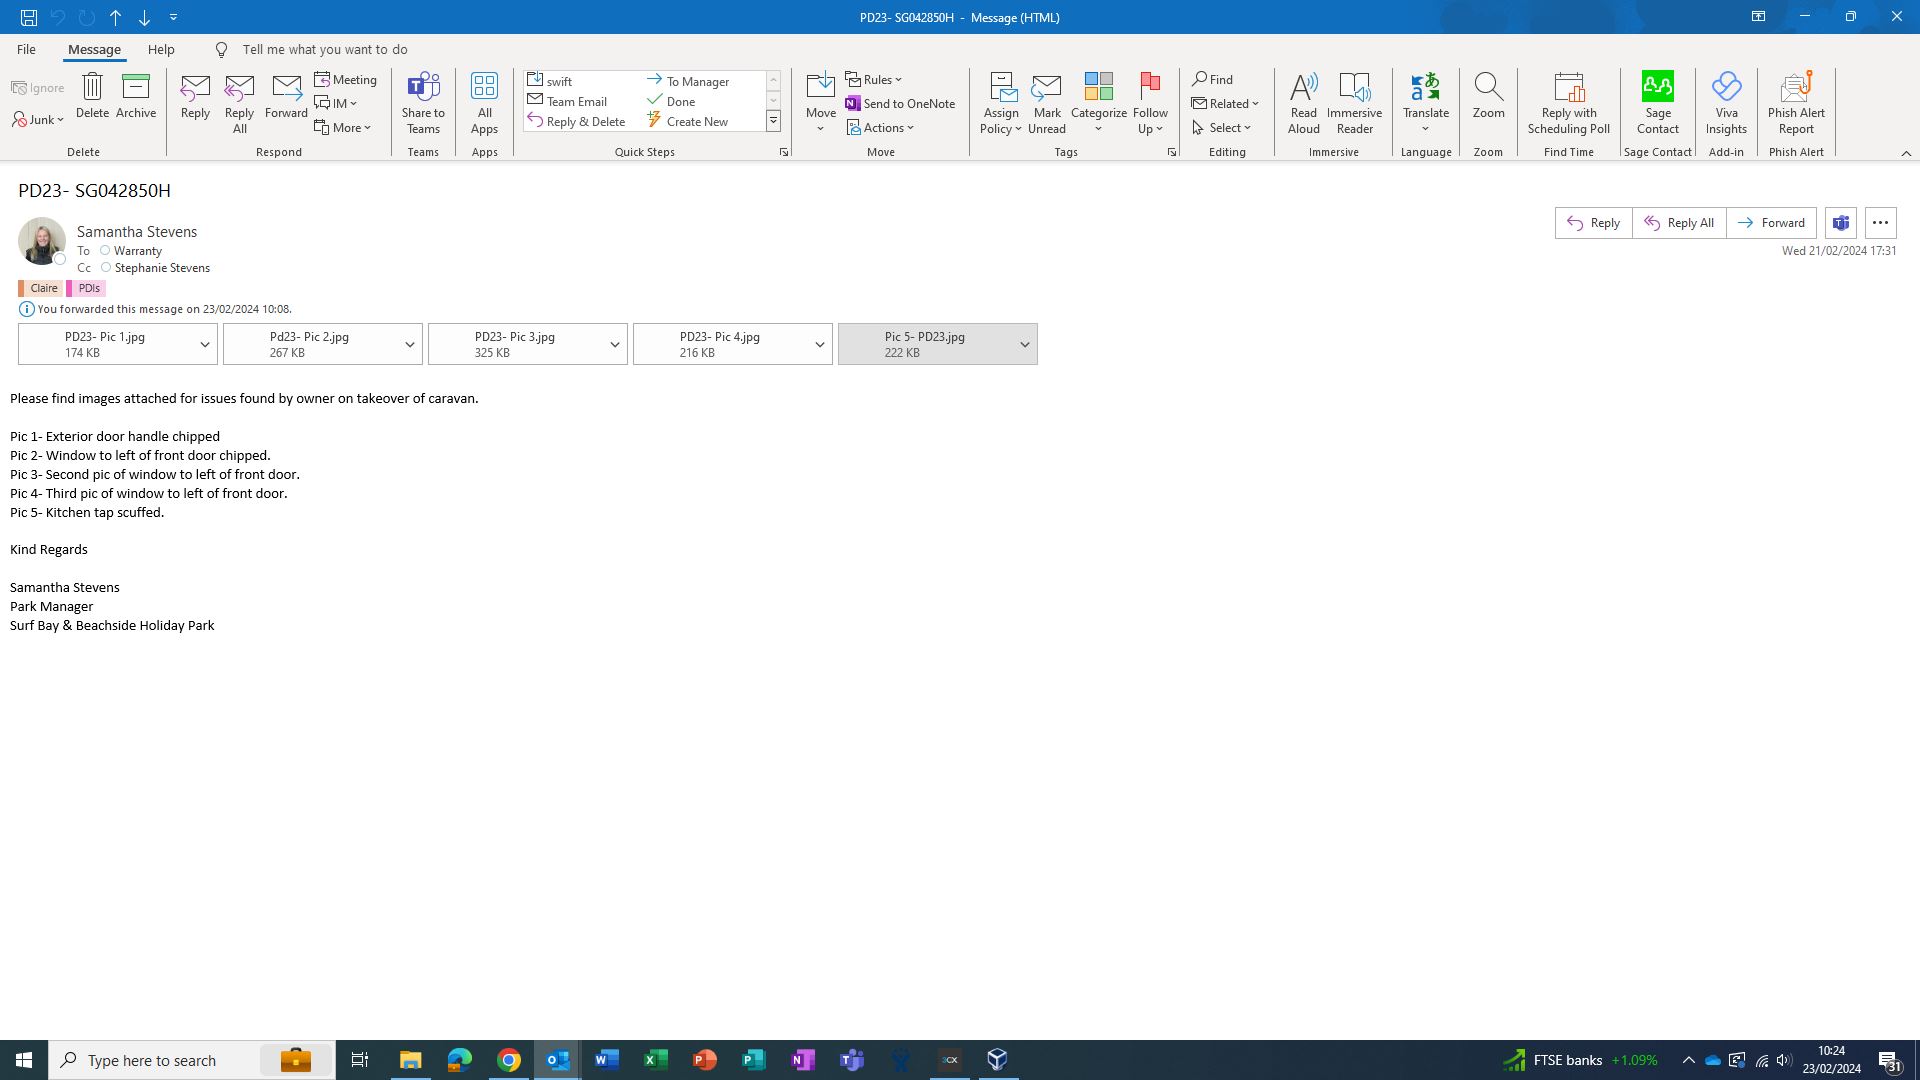
Task: Click presence indicator next to Warranty
Action: pyautogui.click(x=105, y=250)
